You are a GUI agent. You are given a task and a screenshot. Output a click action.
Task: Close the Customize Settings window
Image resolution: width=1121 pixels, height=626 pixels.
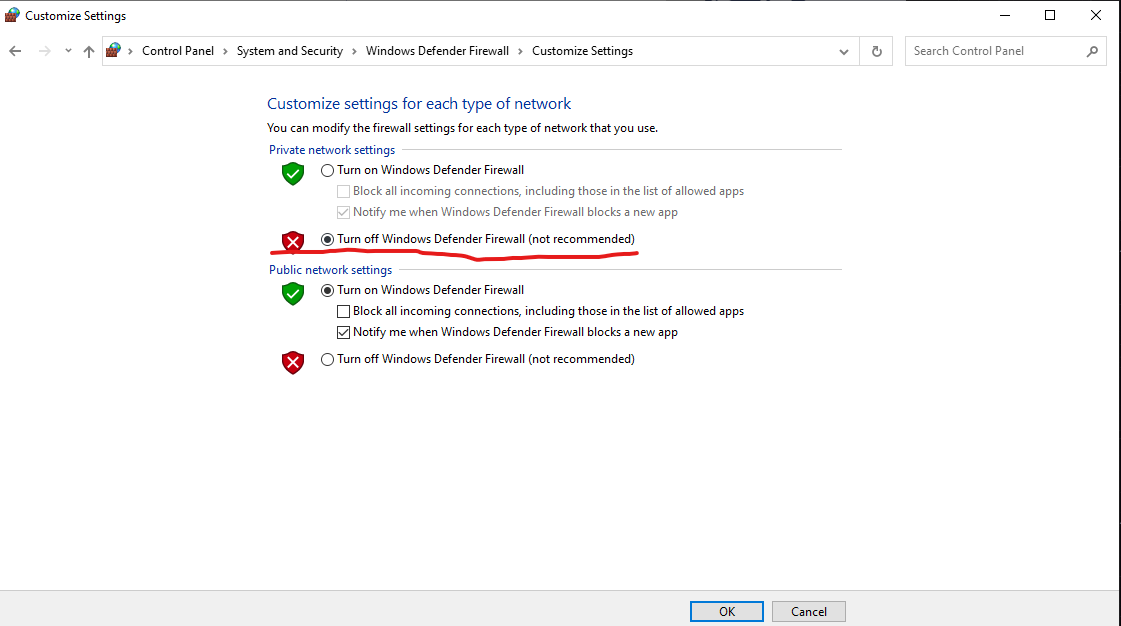click(x=1095, y=15)
